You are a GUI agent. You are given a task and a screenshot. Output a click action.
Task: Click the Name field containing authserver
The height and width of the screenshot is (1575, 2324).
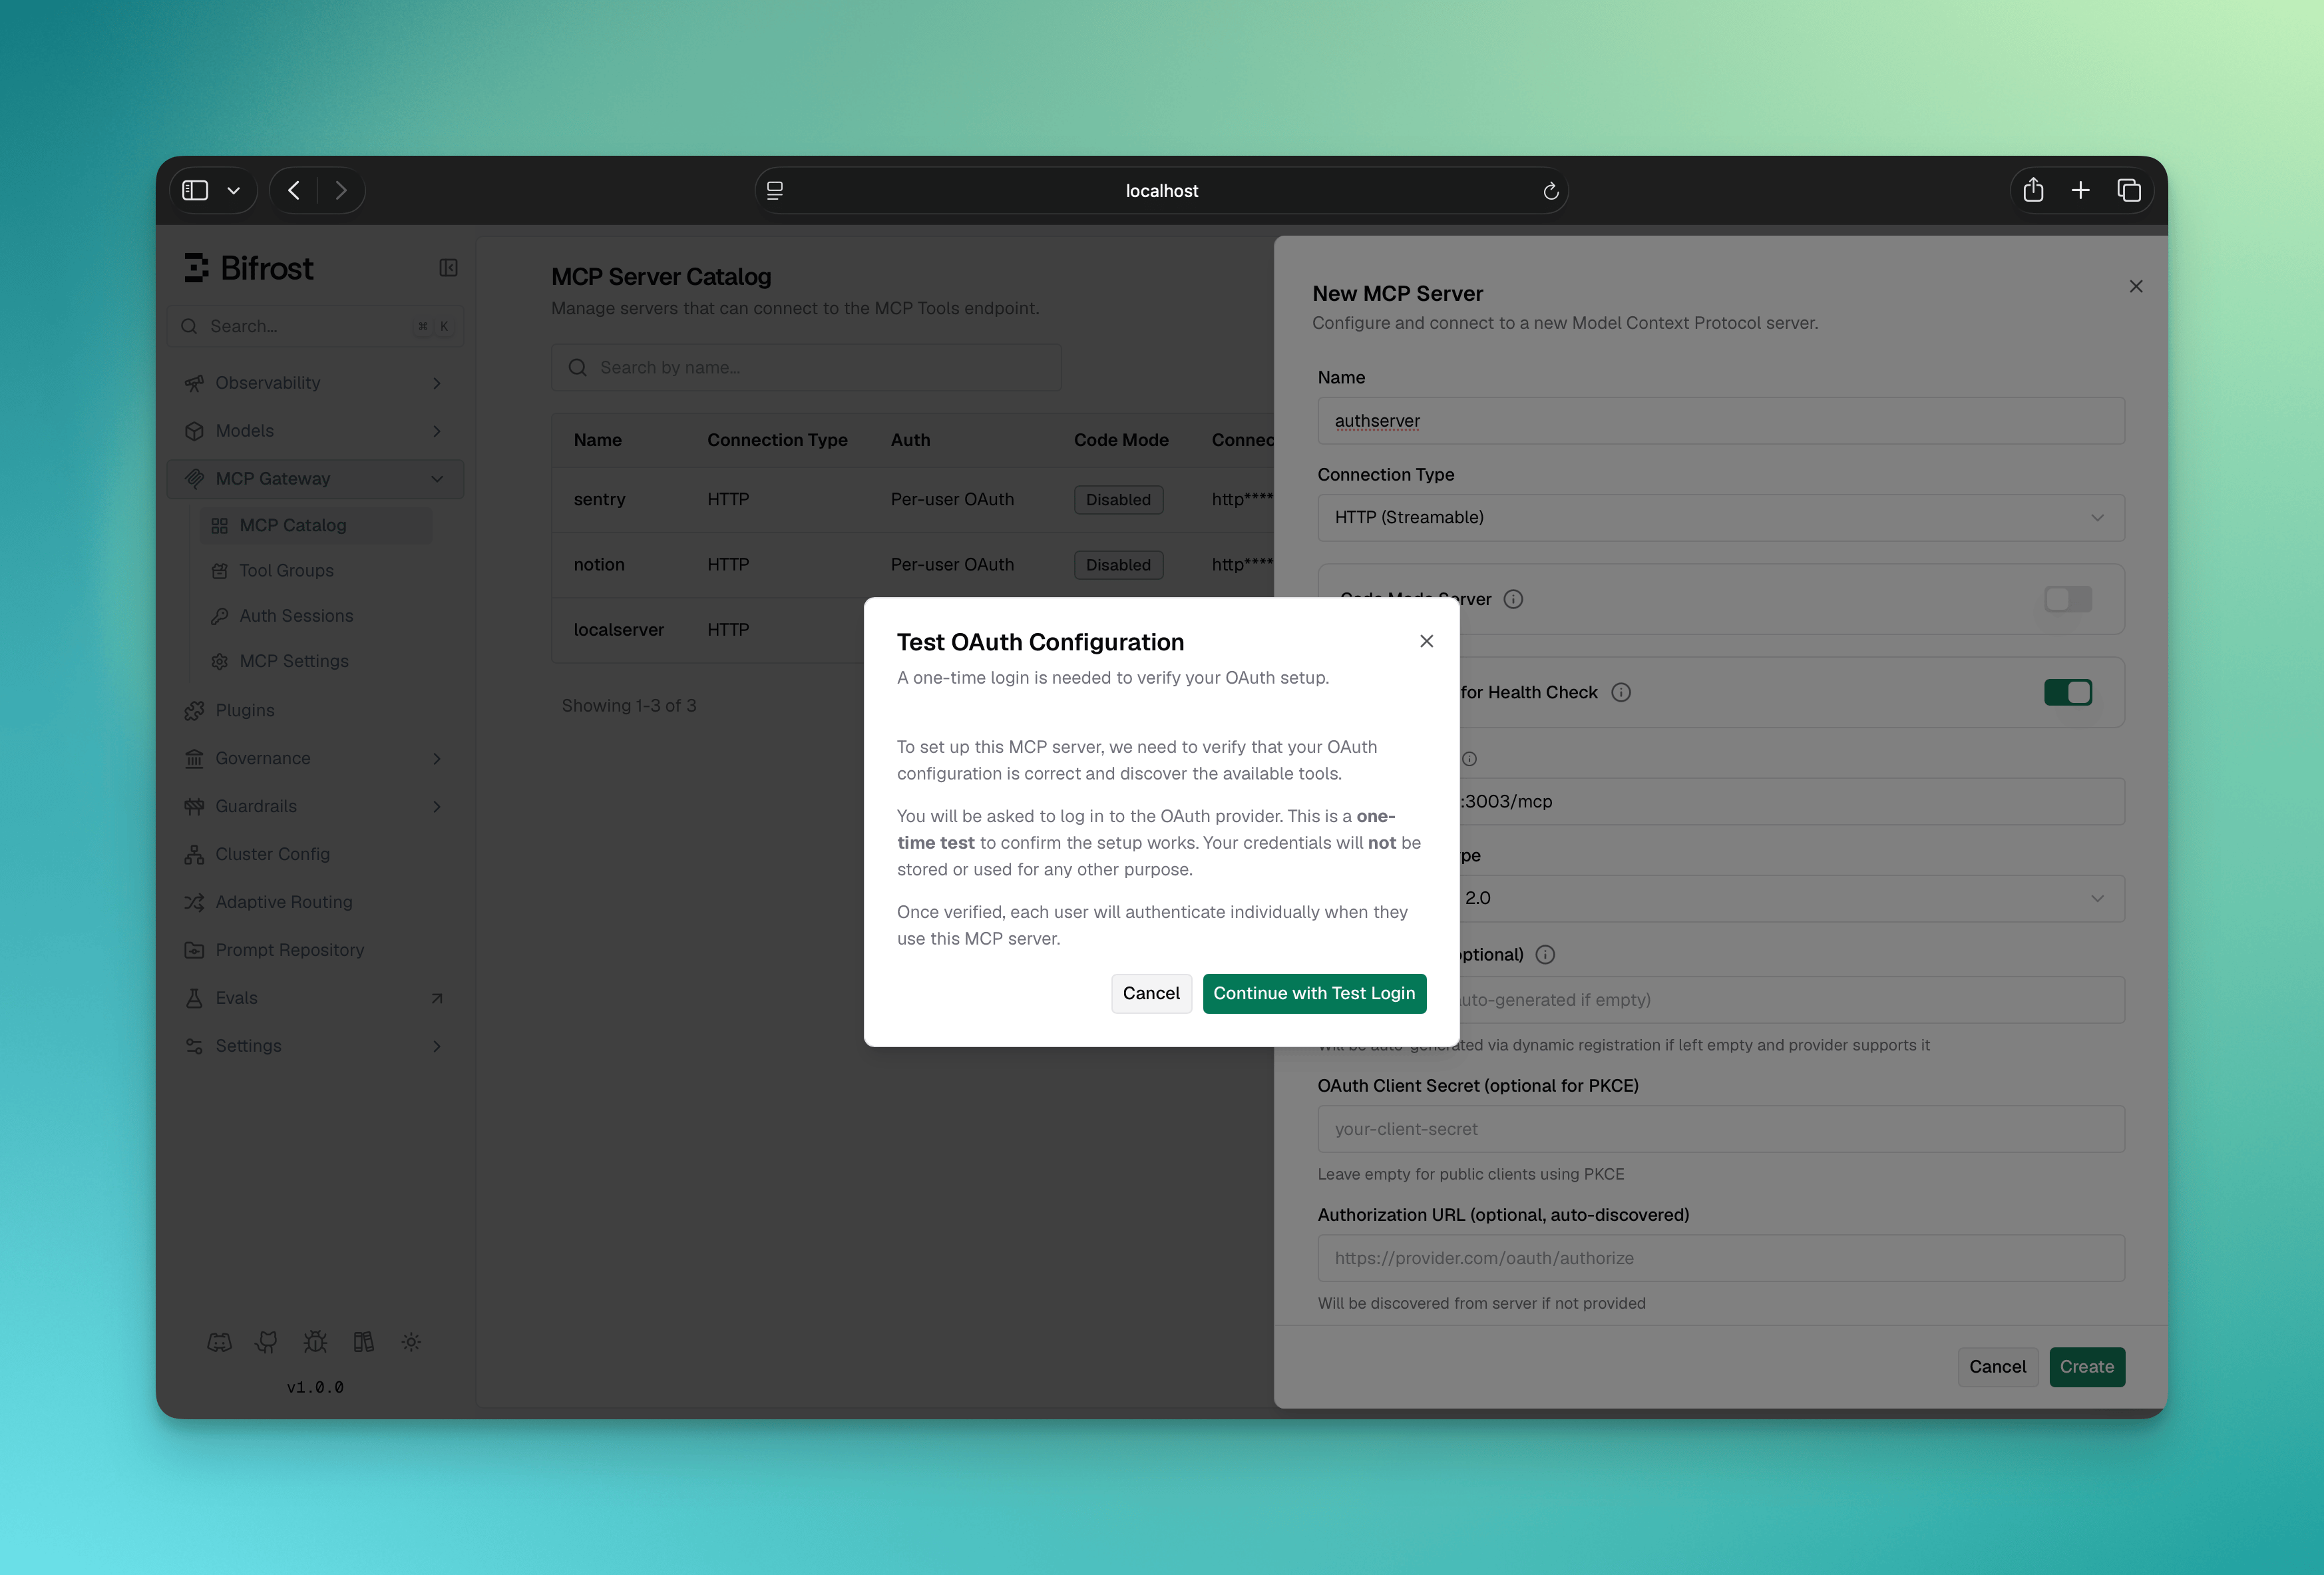pos(1721,421)
